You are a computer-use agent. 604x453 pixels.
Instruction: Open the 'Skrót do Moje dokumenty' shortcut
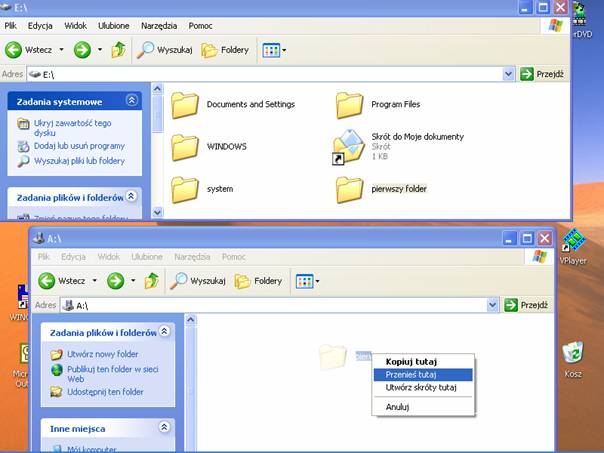pos(349,146)
